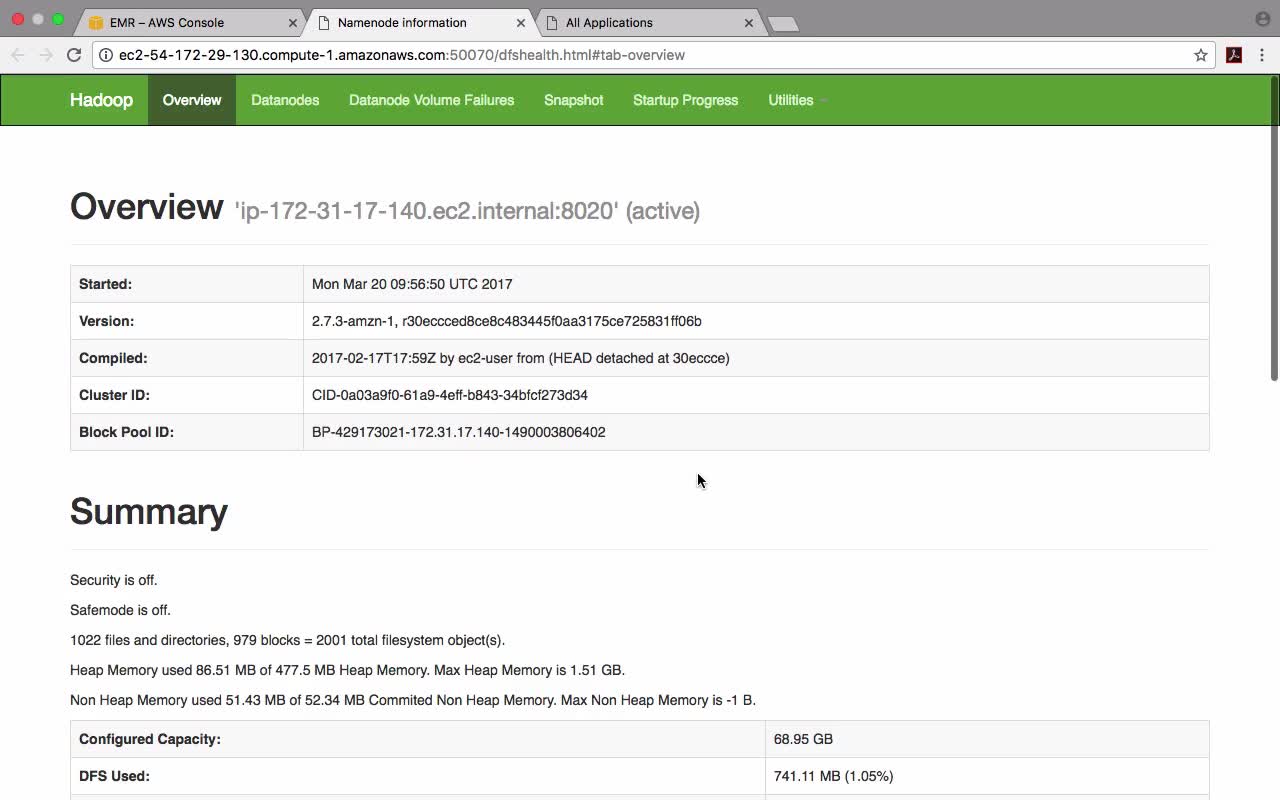Image resolution: width=1280 pixels, height=800 pixels.
Task: Close the All Applications tab
Action: (x=749, y=22)
